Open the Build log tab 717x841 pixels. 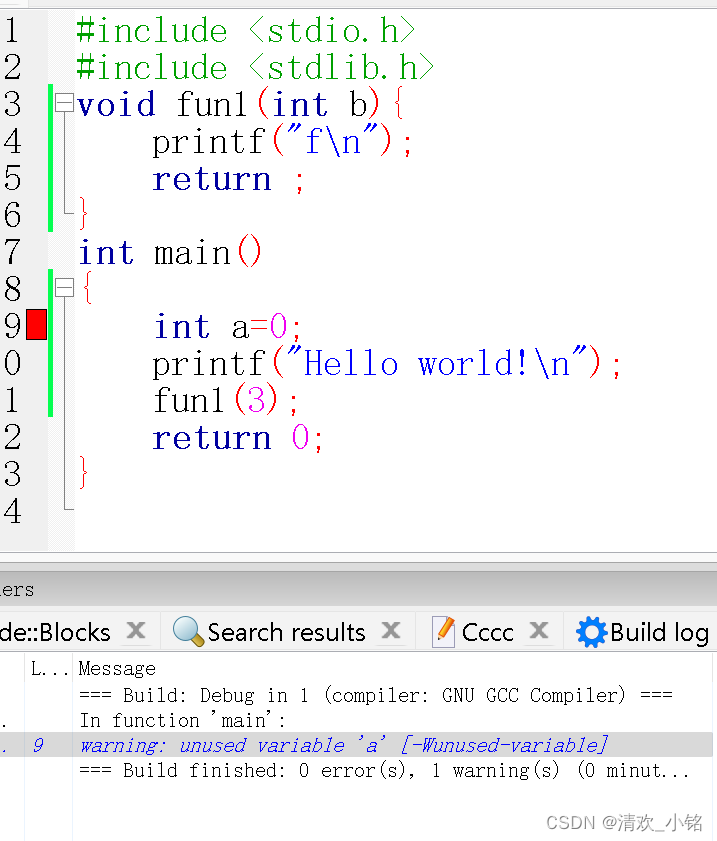643,632
